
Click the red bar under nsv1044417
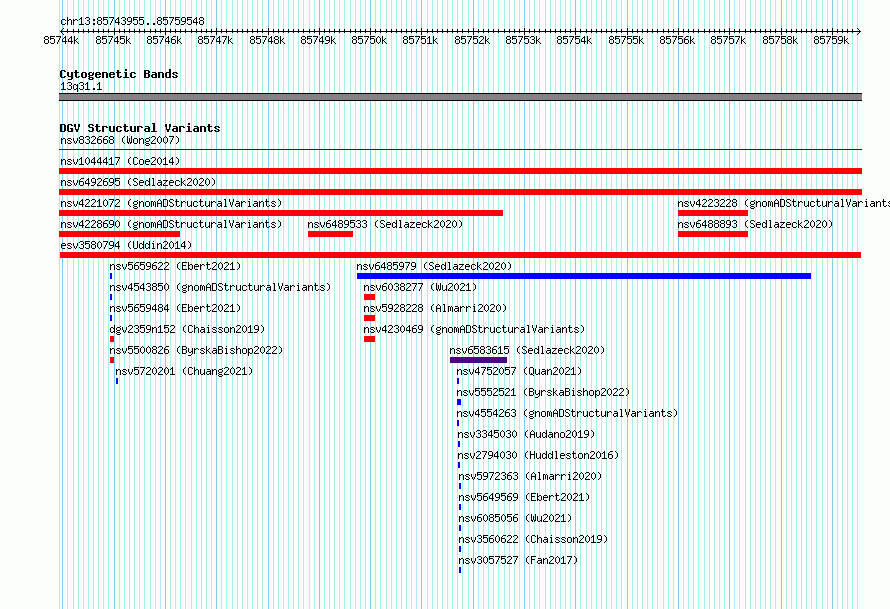click(x=460, y=171)
